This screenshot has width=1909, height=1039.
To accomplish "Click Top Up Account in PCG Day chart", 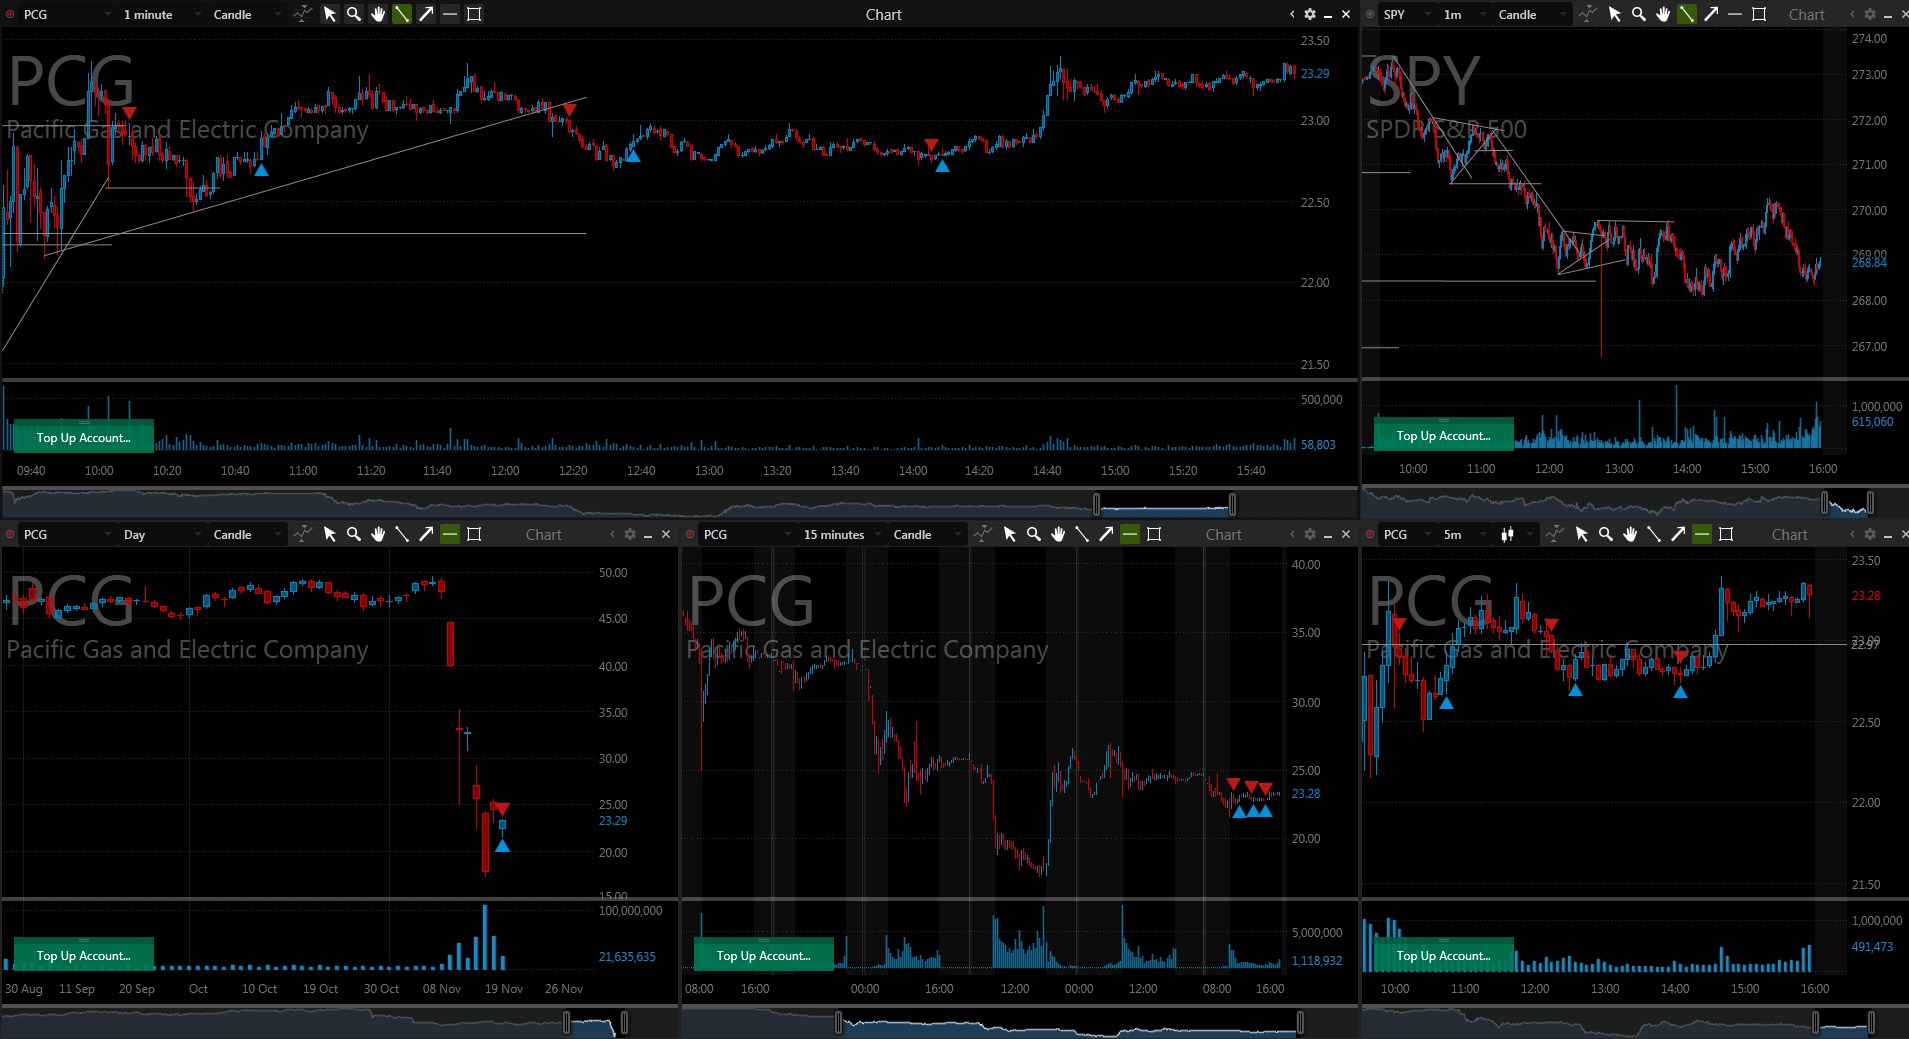I will click(x=84, y=955).
